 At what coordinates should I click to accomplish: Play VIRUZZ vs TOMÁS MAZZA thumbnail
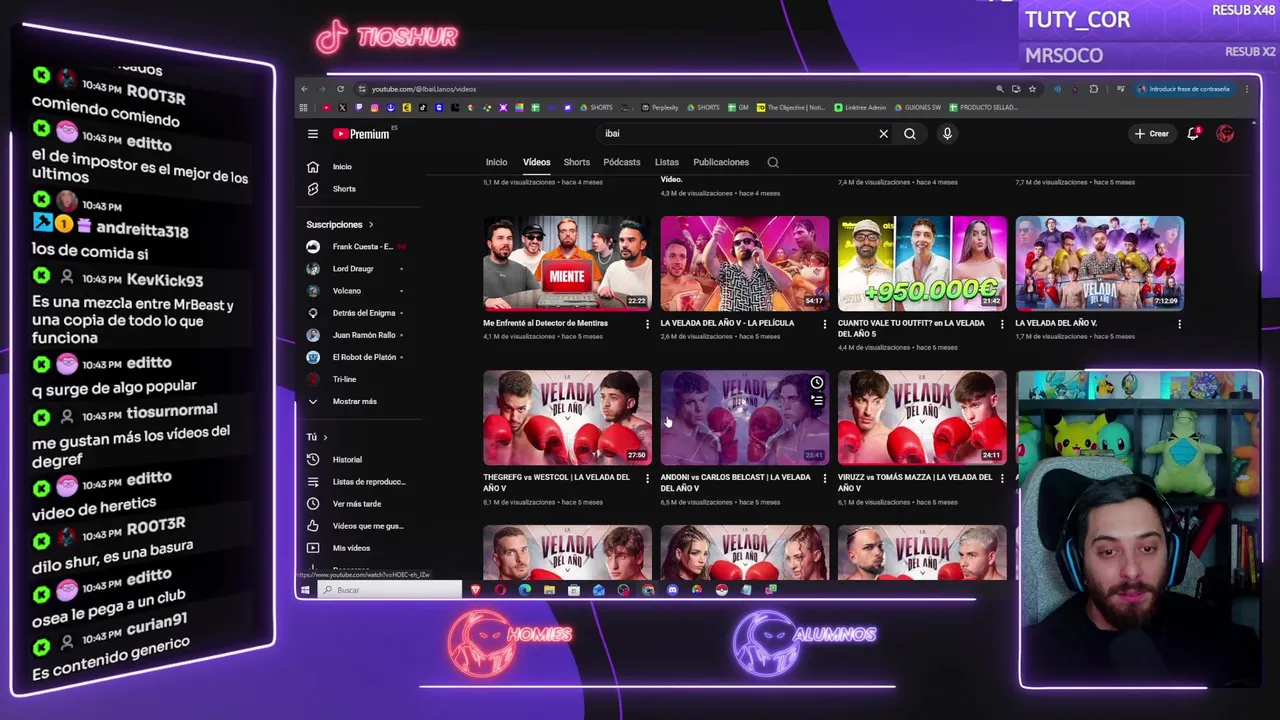pos(922,418)
